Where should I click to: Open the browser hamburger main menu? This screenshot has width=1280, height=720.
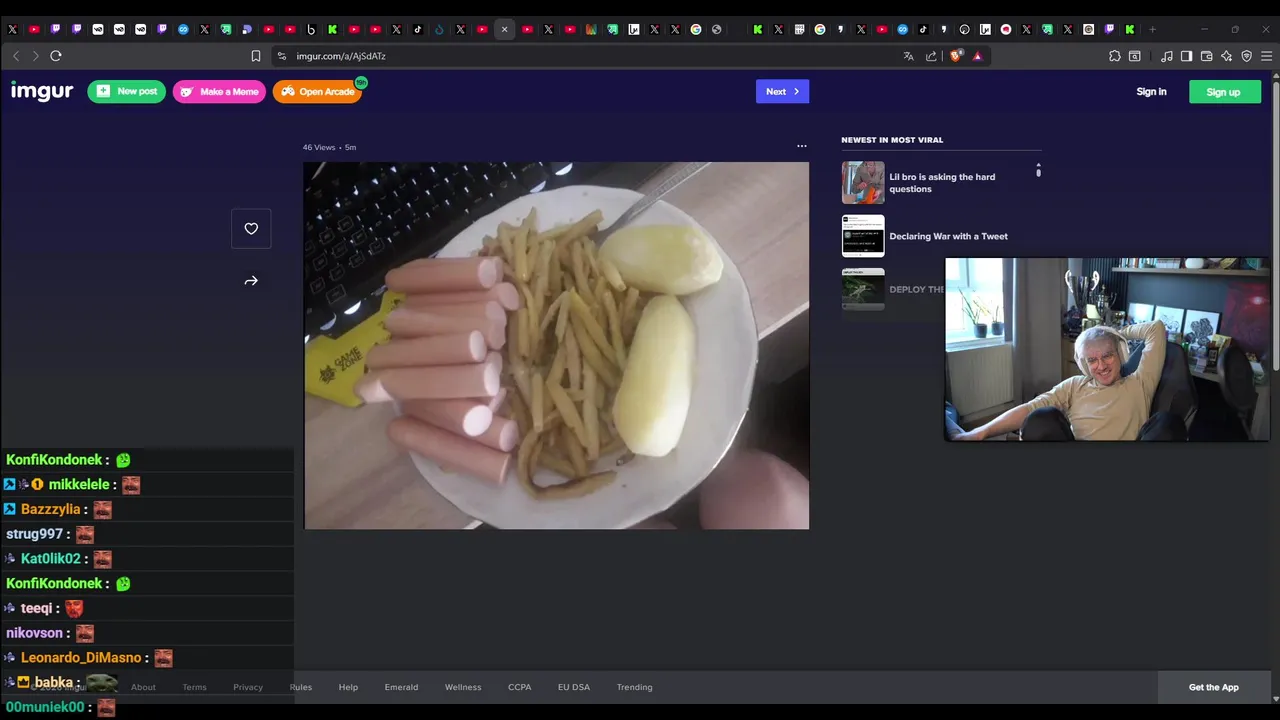click(x=1266, y=56)
